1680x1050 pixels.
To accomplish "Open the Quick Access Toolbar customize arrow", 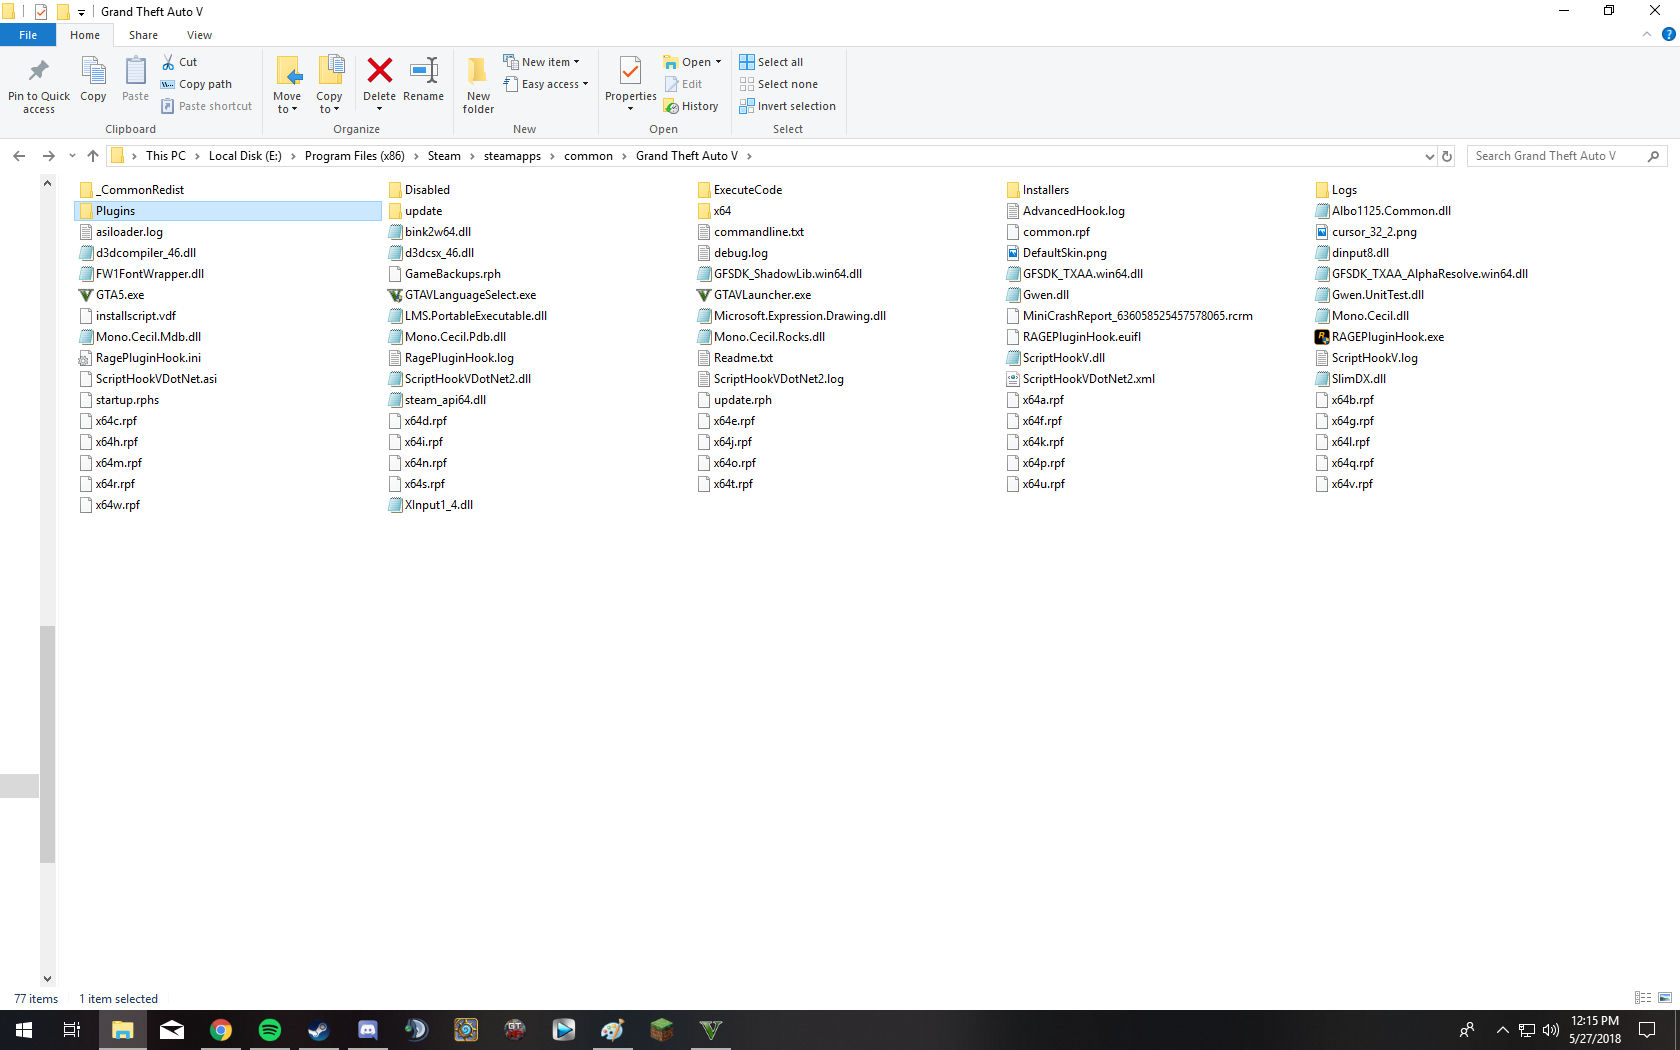I will pos(81,12).
